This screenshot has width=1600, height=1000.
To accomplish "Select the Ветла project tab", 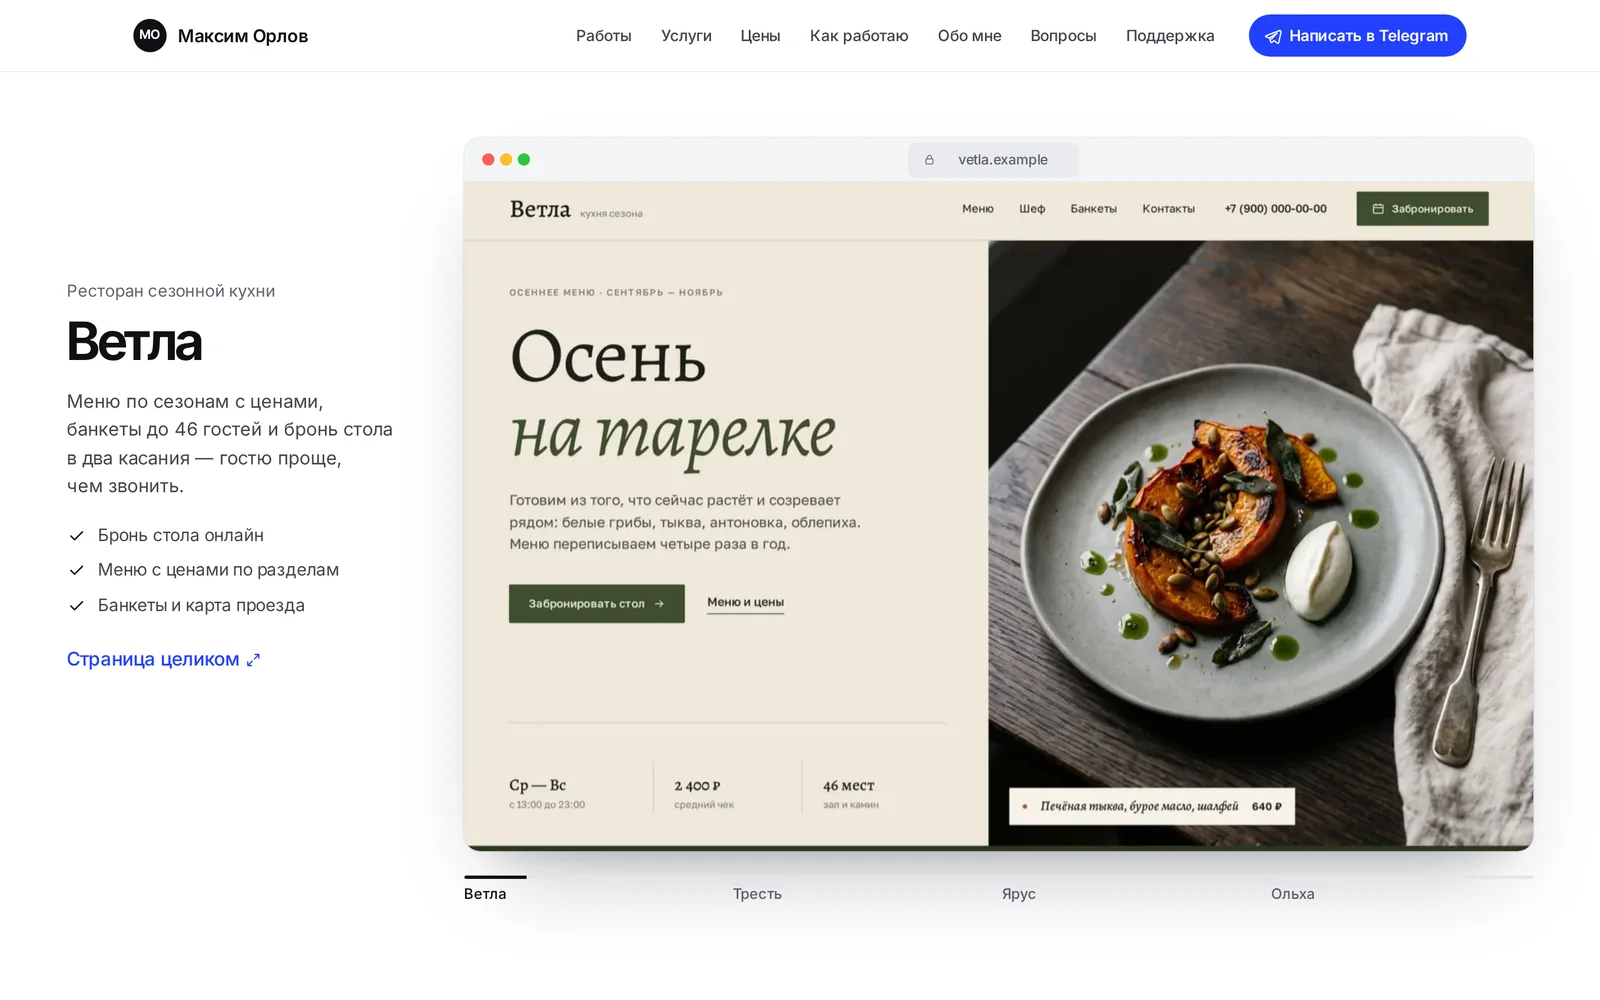I will click(485, 894).
